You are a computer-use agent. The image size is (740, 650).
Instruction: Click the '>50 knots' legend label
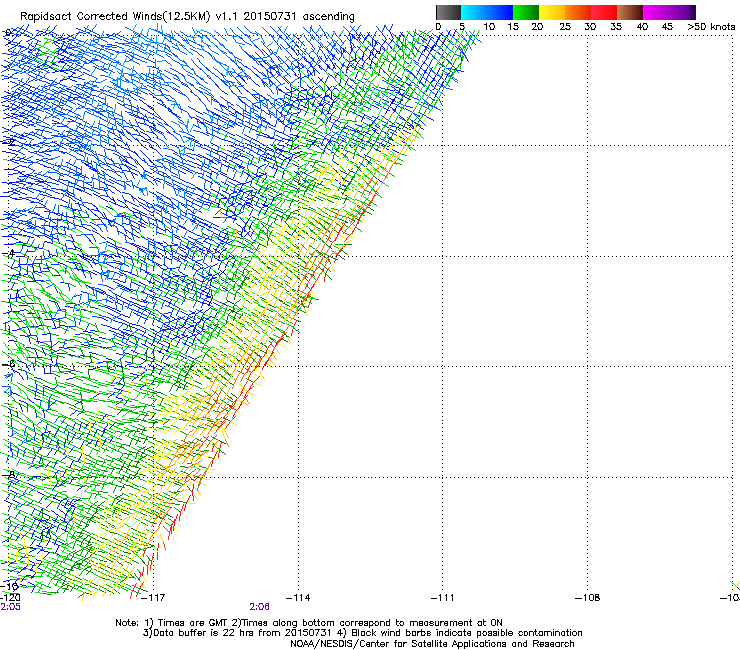coord(711,26)
